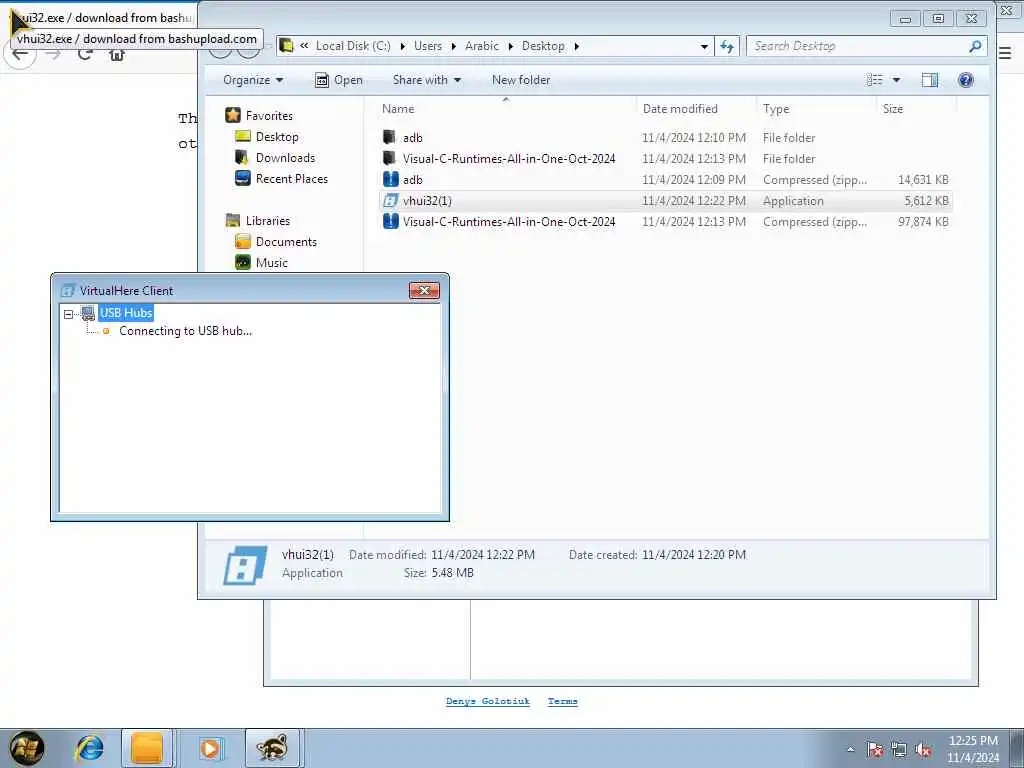Open the change view options arrow
The image size is (1024, 768).
897,80
